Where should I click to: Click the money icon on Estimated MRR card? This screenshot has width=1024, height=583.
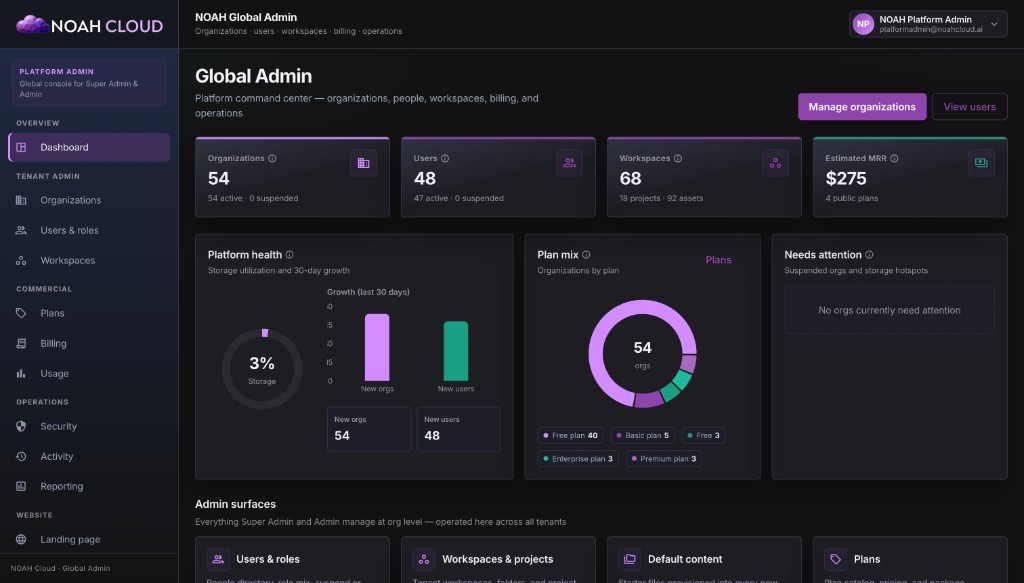click(x=981, y=163)
